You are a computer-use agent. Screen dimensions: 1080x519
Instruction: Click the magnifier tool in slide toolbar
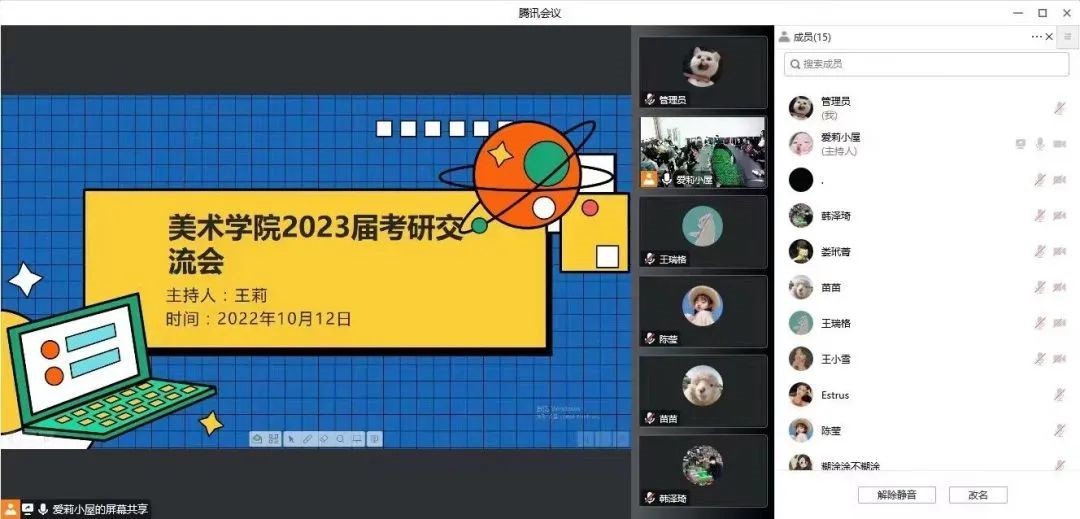coord(340,438)
